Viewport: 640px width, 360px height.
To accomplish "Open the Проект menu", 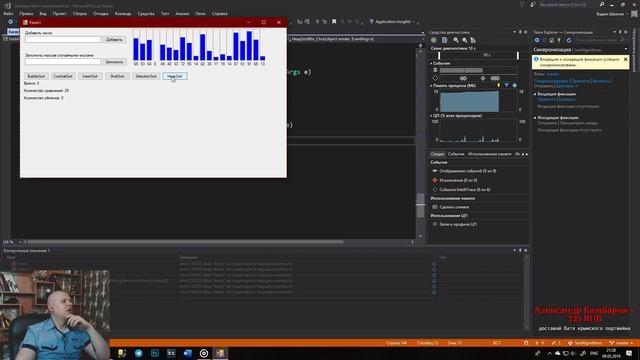I will pyautogui.click(x=59, y=13).
